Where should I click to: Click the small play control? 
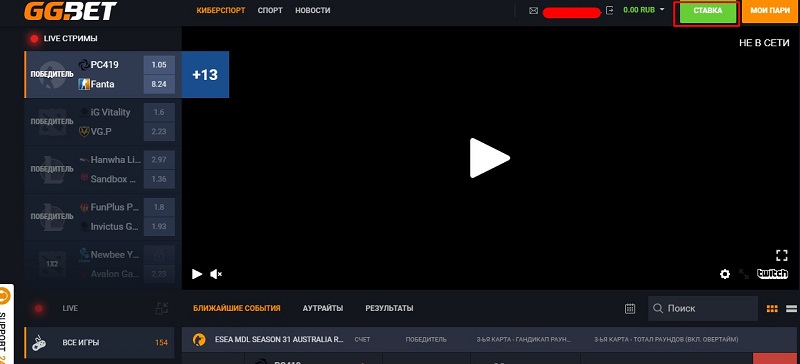click(197, 274)
